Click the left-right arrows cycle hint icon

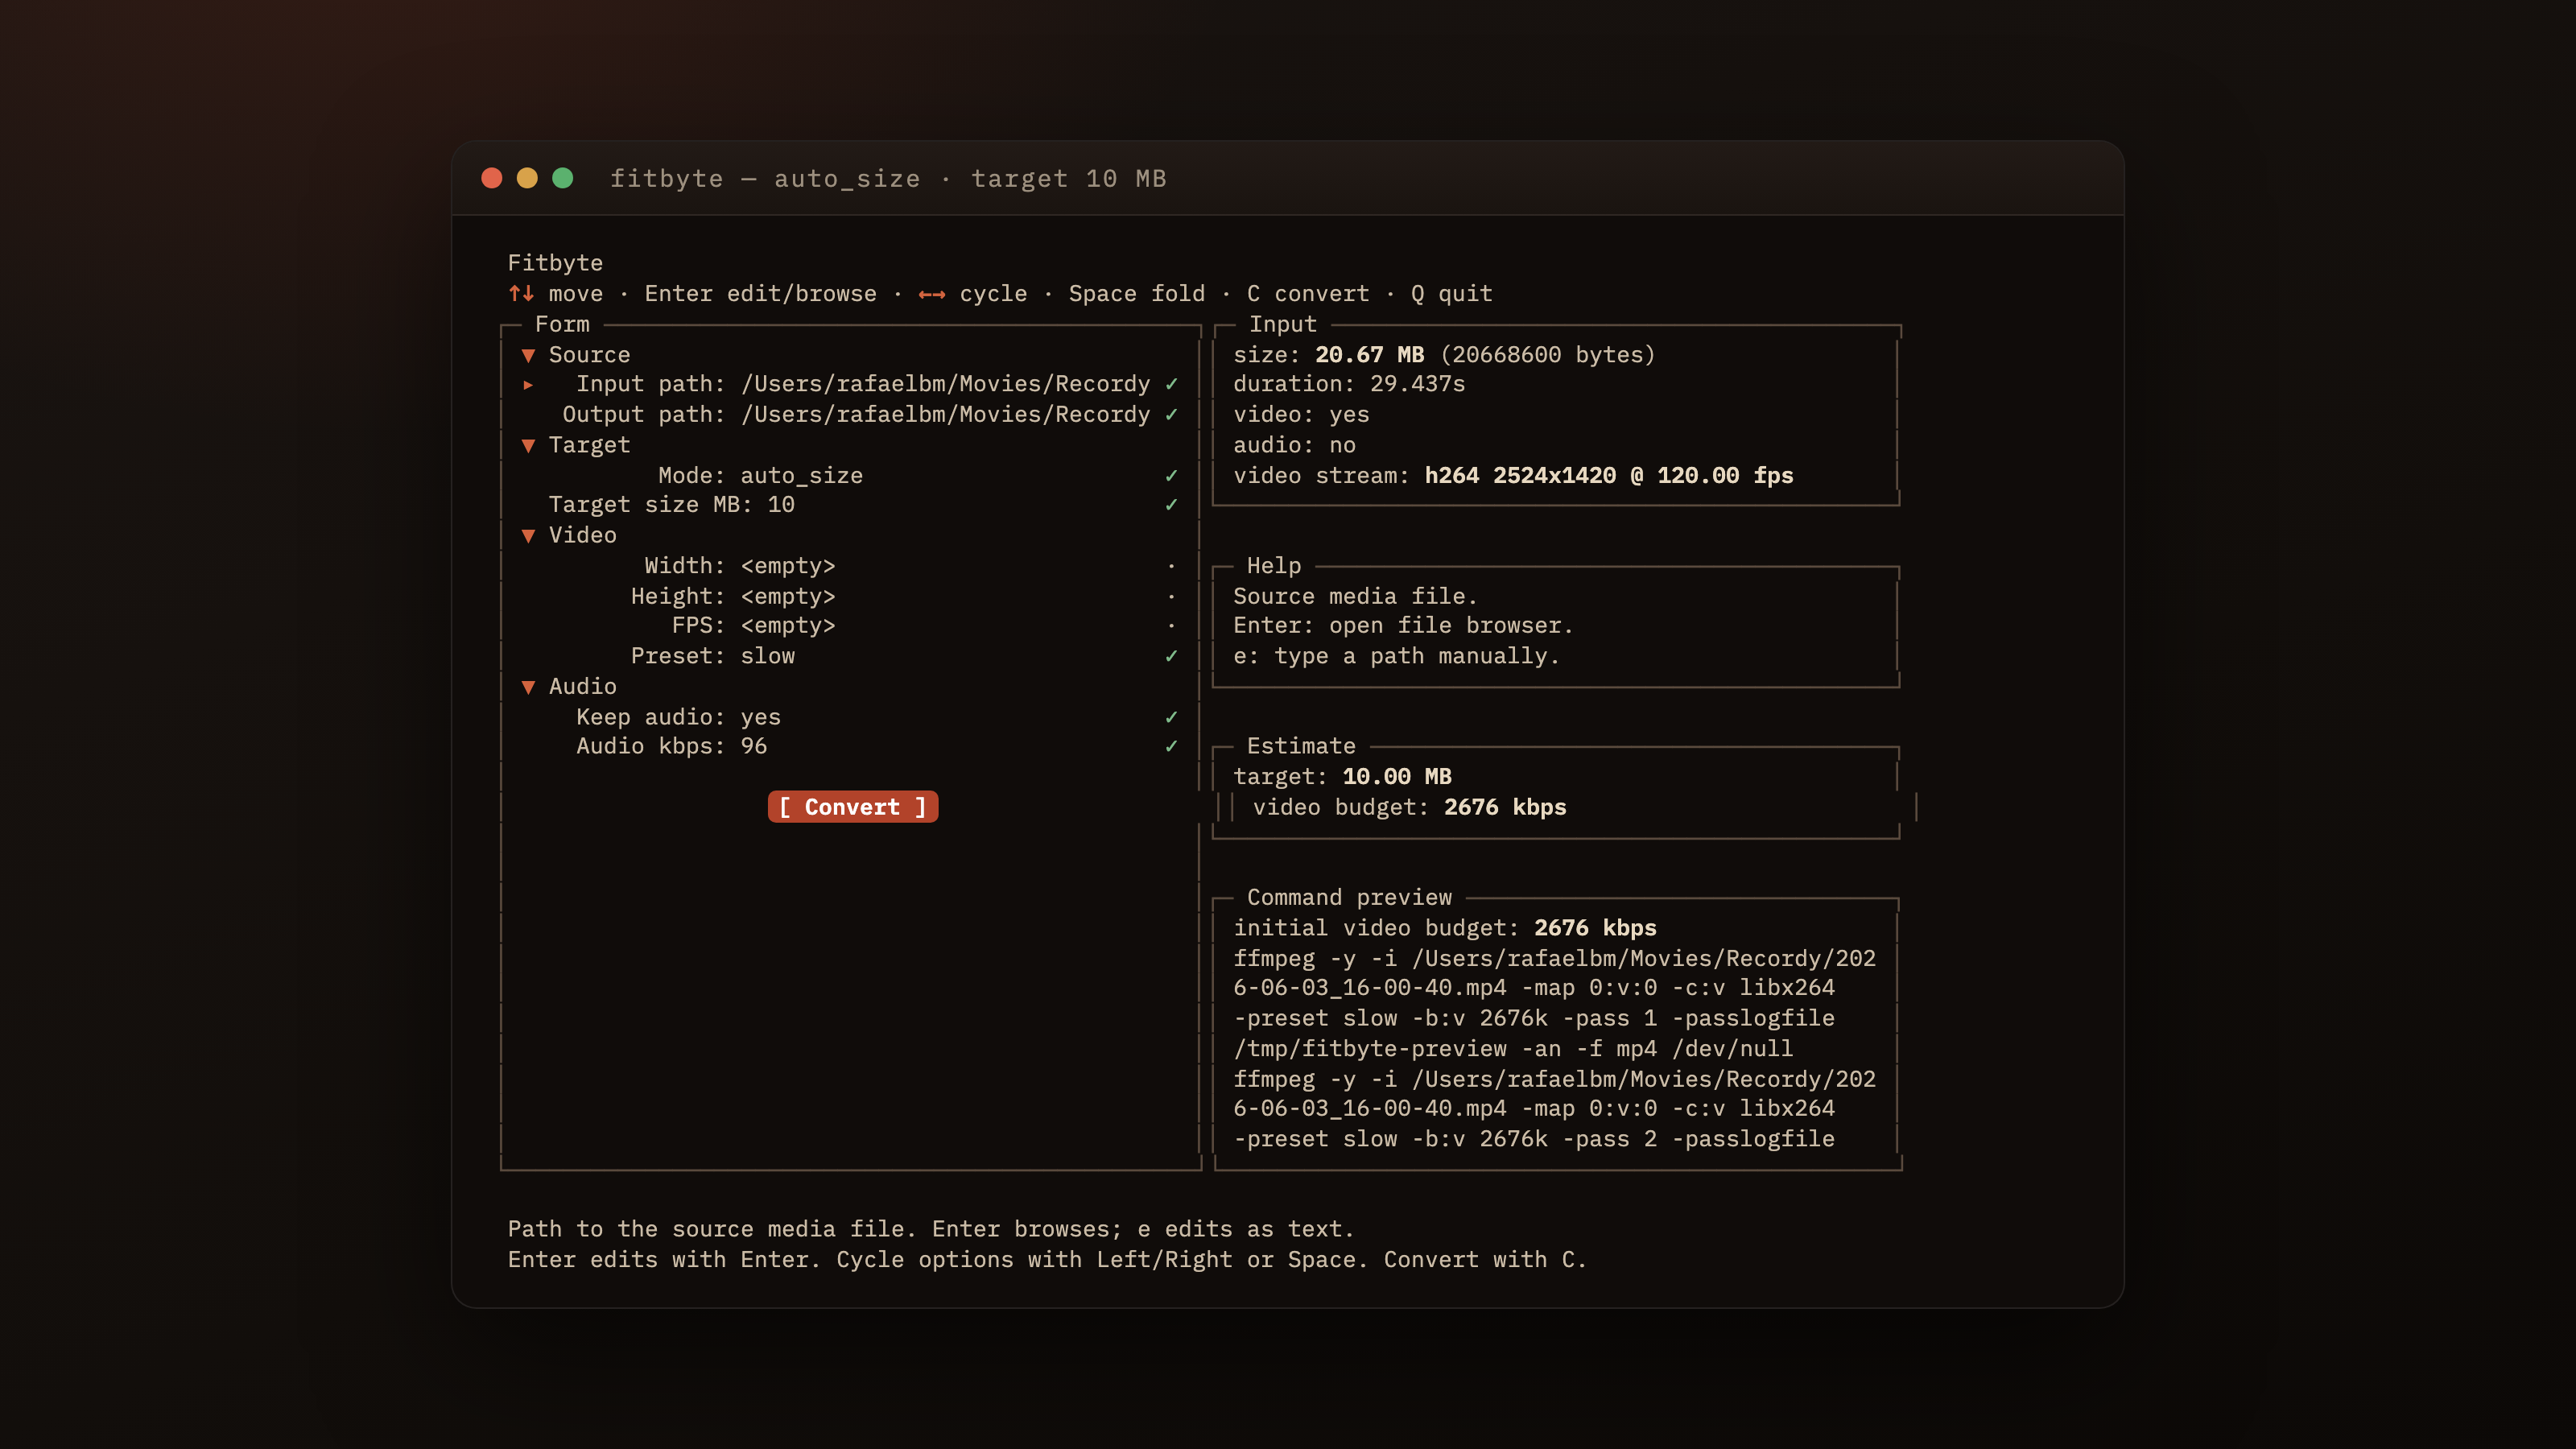click(x=932, y=294)
